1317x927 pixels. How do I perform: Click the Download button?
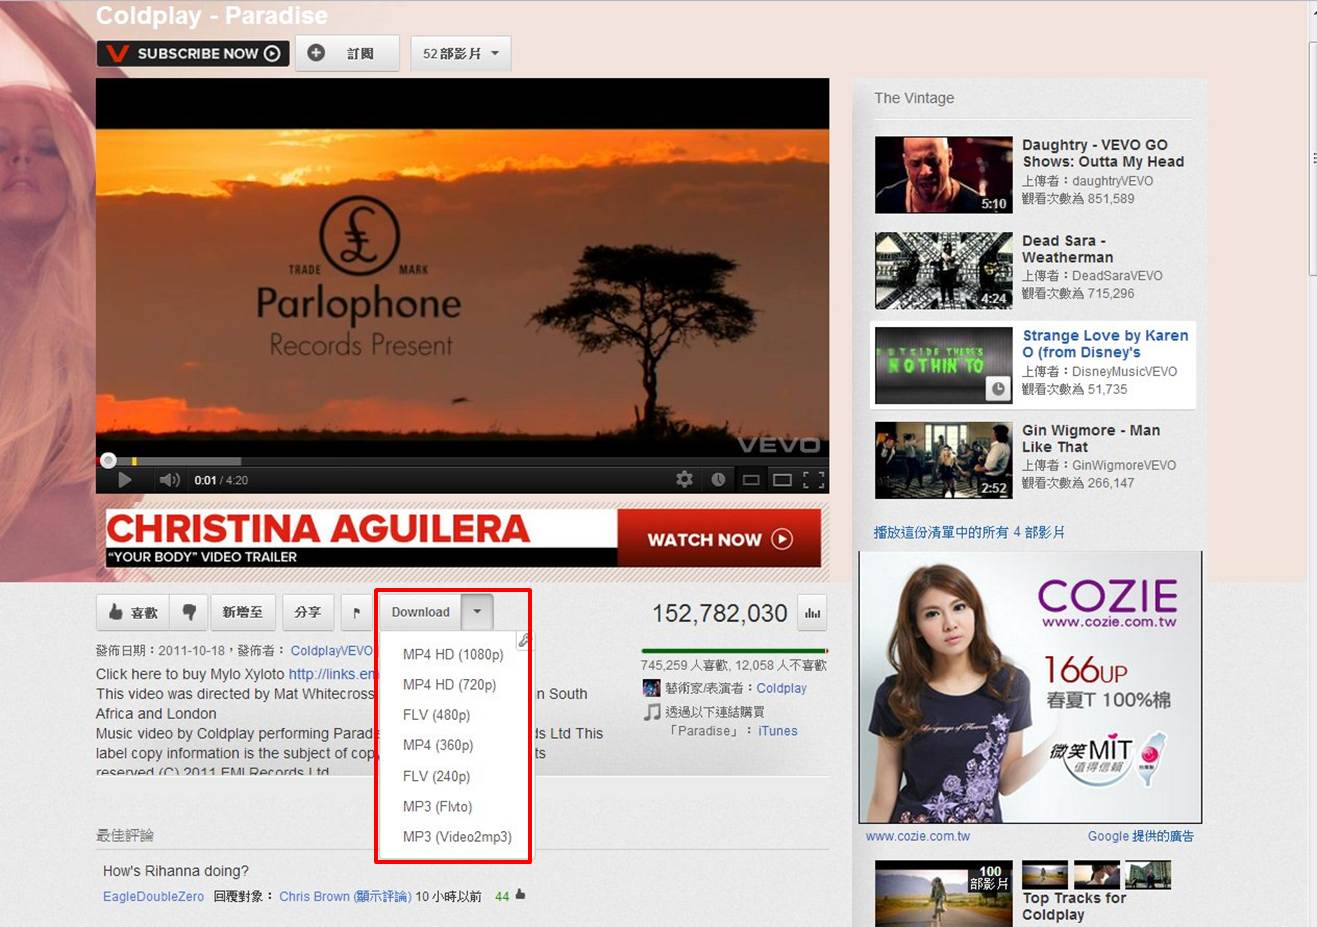coord(420,612)
